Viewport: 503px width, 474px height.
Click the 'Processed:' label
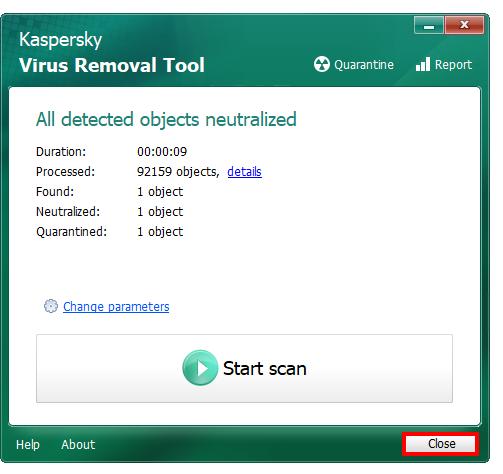point(65,172)
